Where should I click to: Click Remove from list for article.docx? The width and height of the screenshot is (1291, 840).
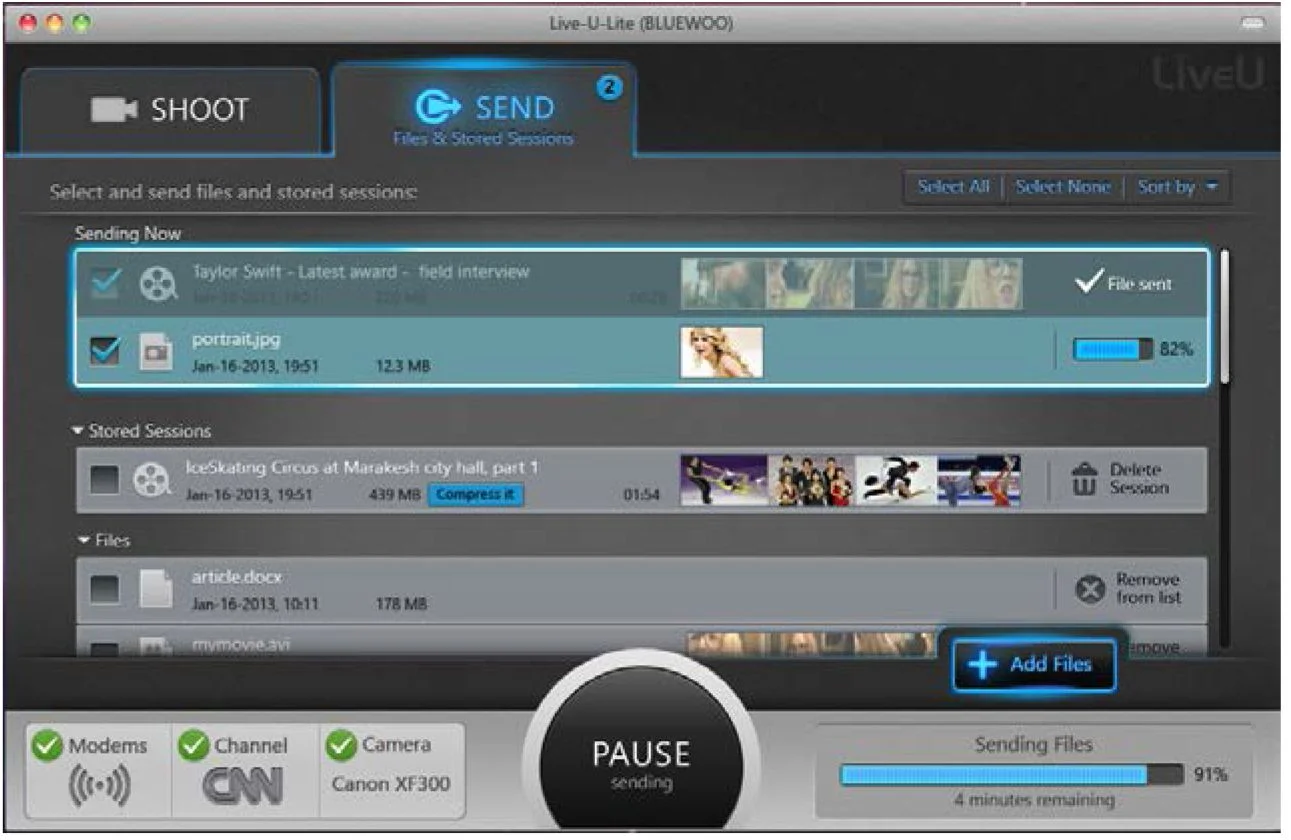pyautogui.click(x=1148, y=589)
